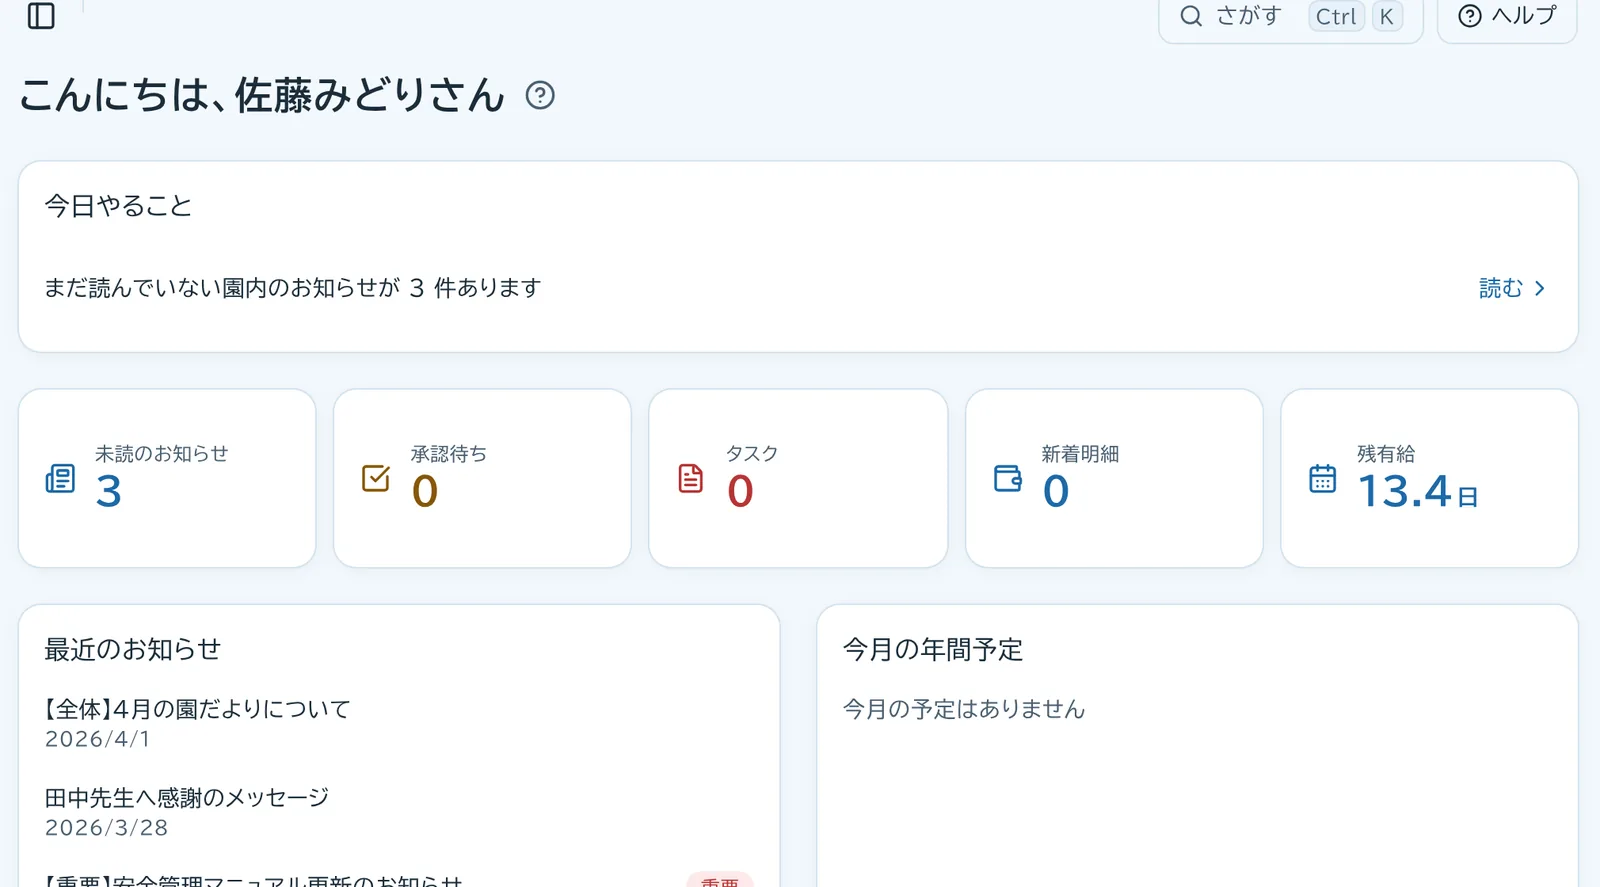Select the 13.4日 remaining leave value
Screen dimensions: 1600x887
1417,491
